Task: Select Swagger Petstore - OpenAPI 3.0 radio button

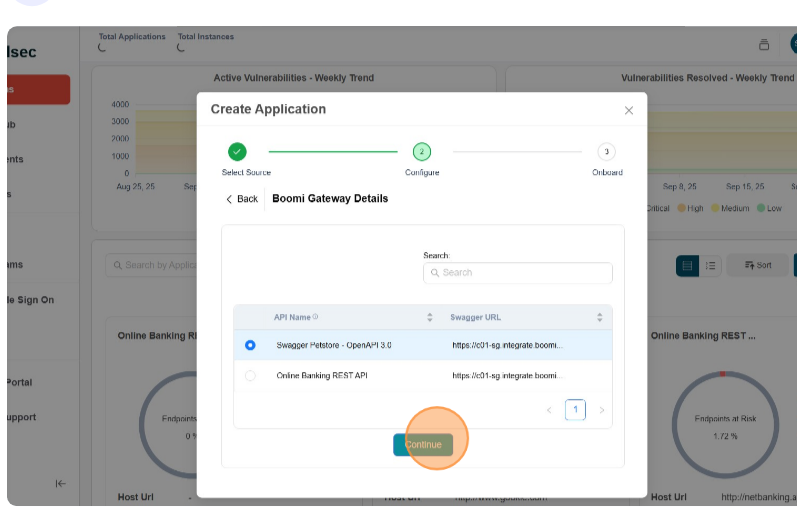Action: [250, 345]
